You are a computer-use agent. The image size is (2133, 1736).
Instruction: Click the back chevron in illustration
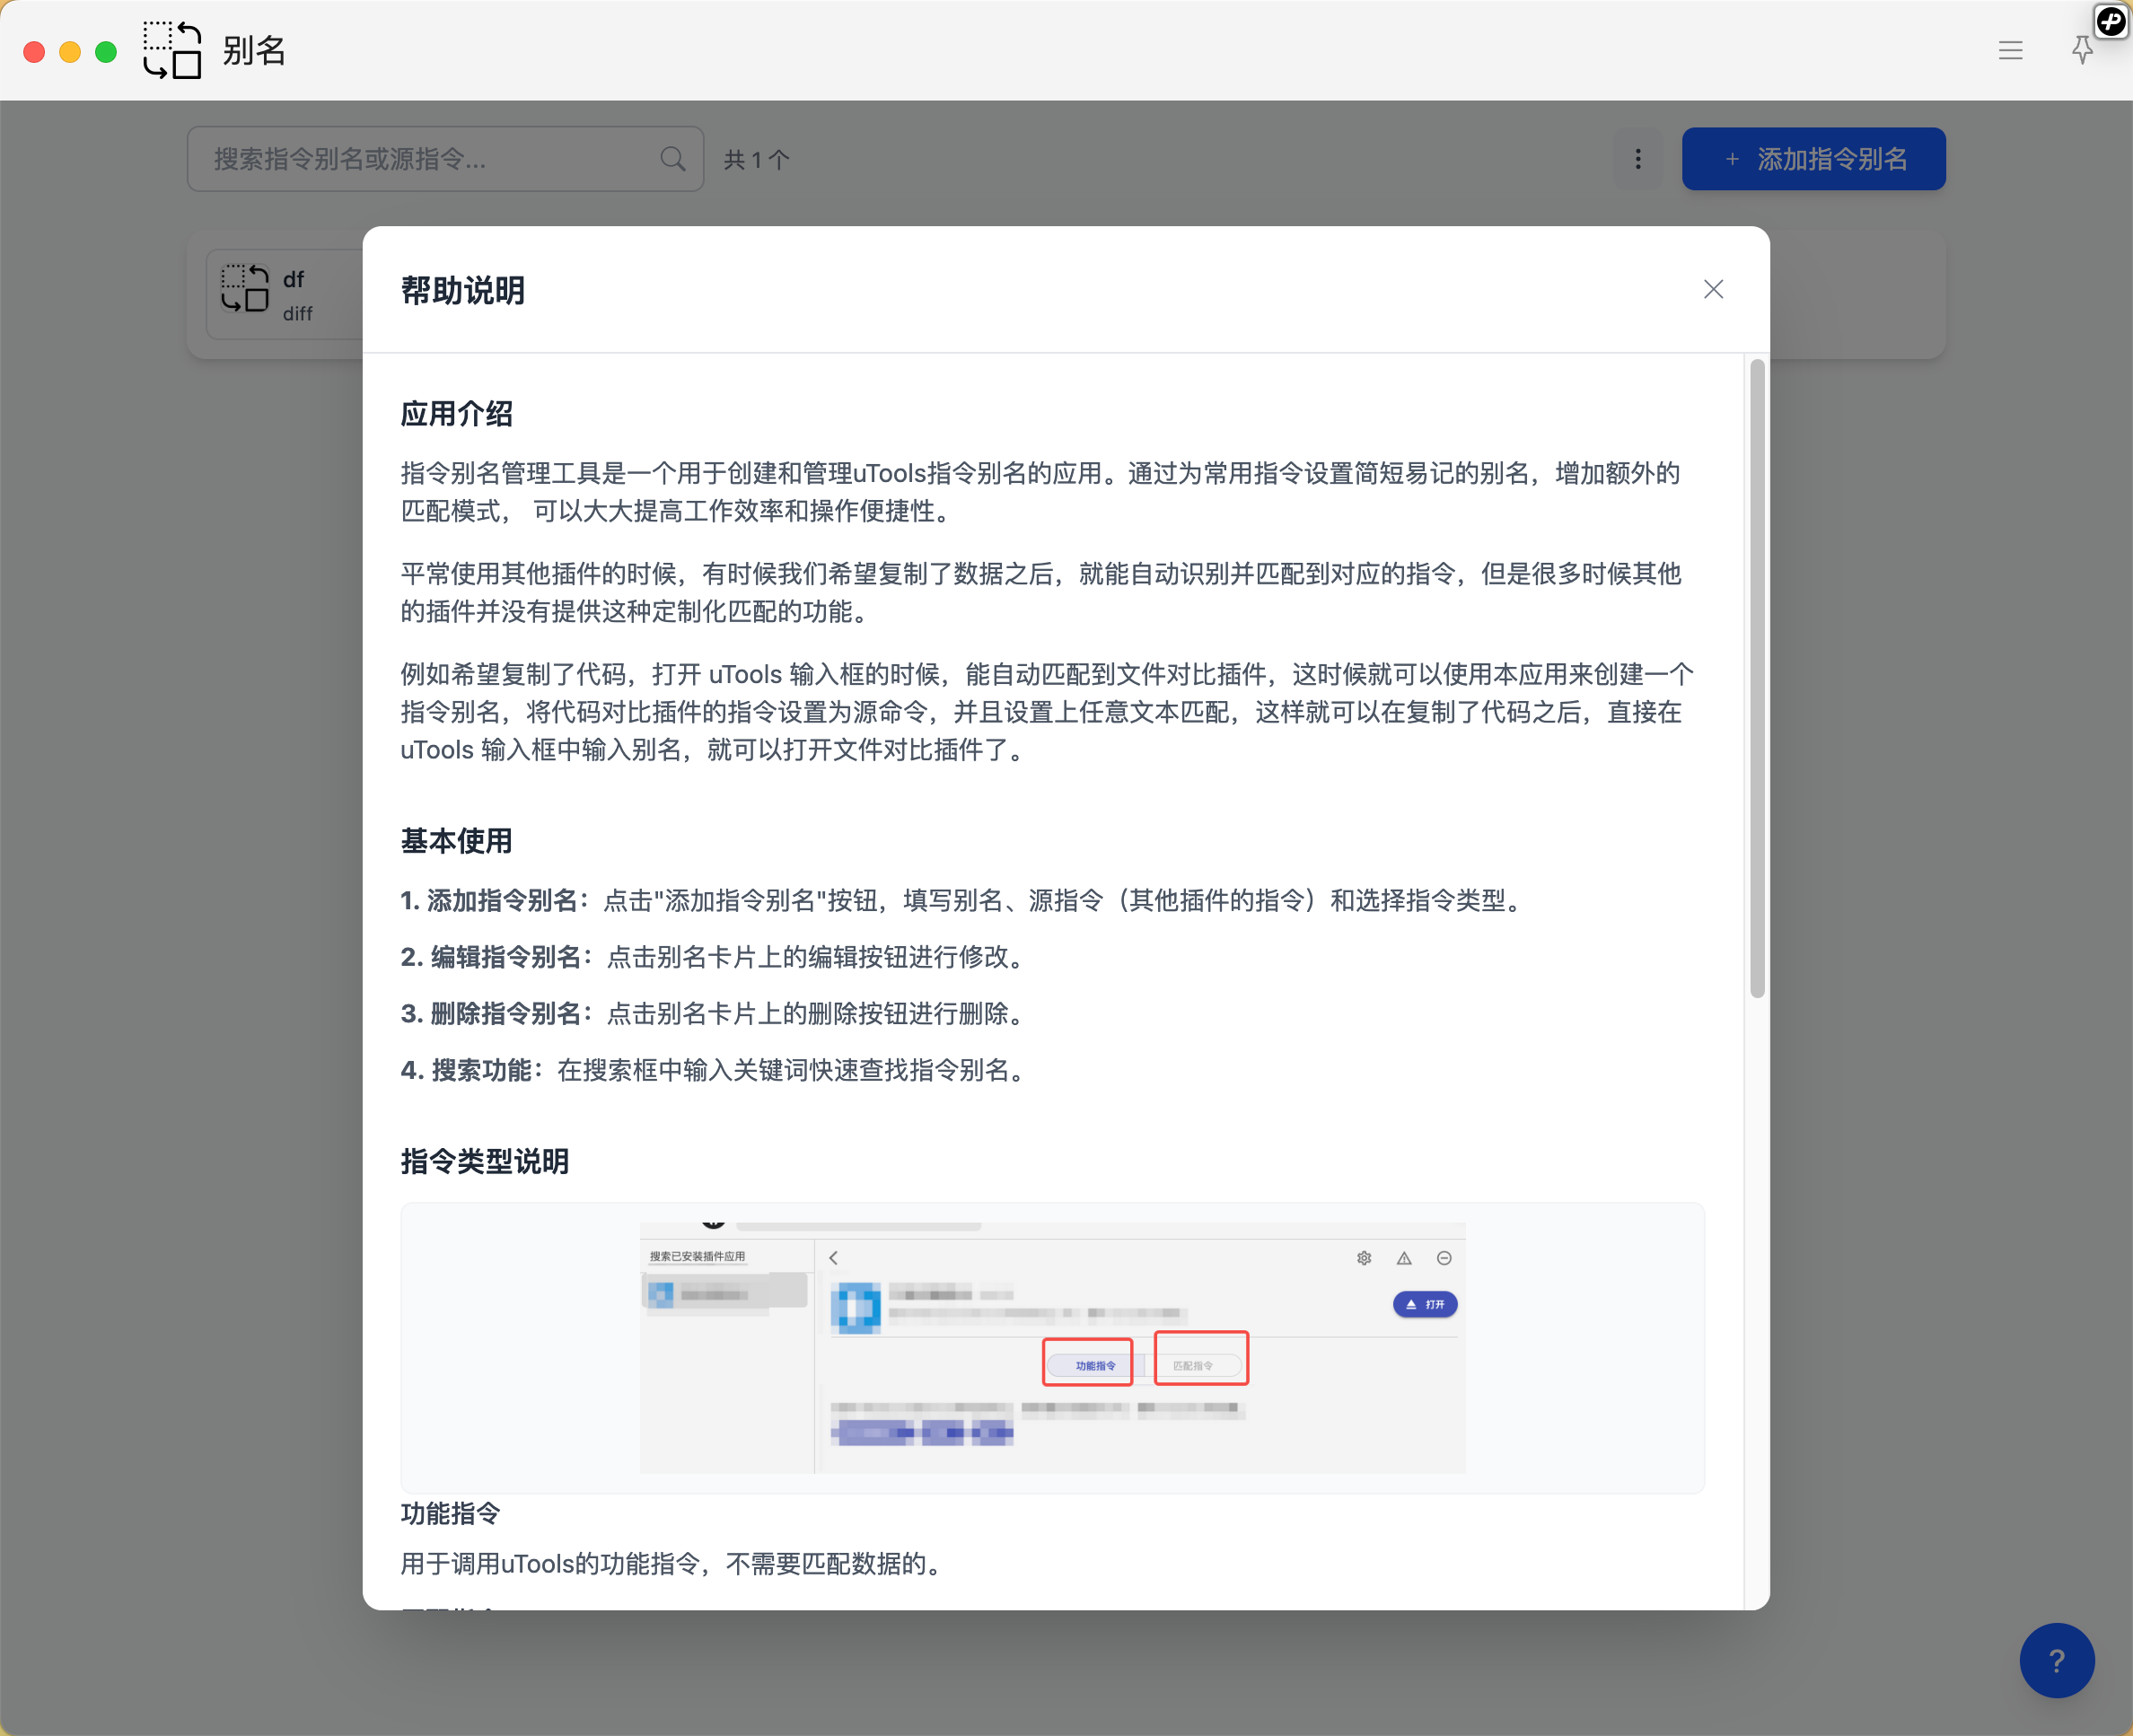click(833, 1258)
